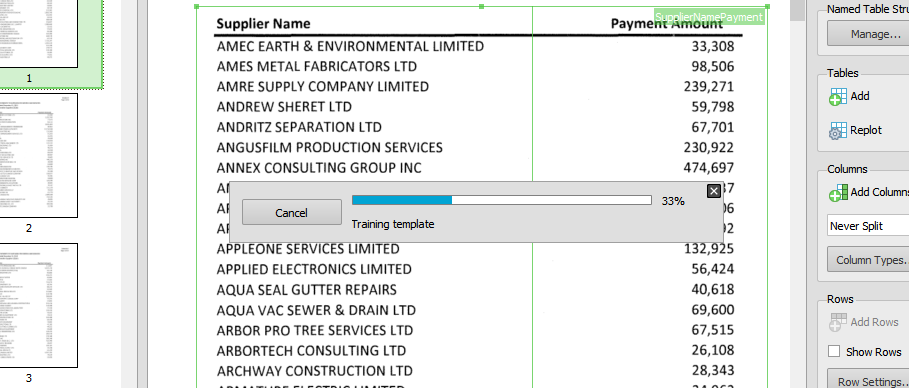Viewport: 909px width, 388px height.
Task: Open Column Types settings
Action: tap(868, 260)
